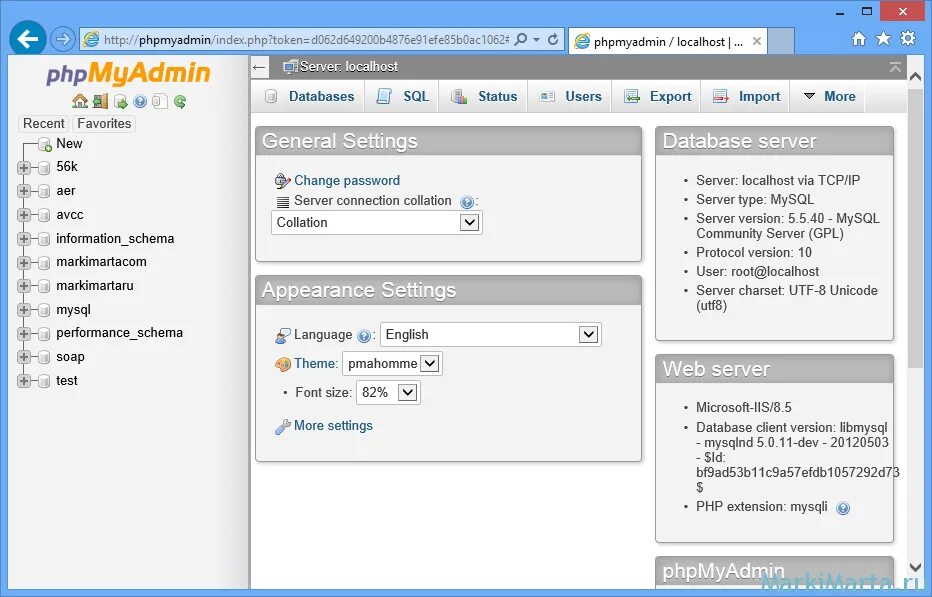Open the Theme dropdown showing pmahomme
932x597 pixels.
[x=392, y=363]
